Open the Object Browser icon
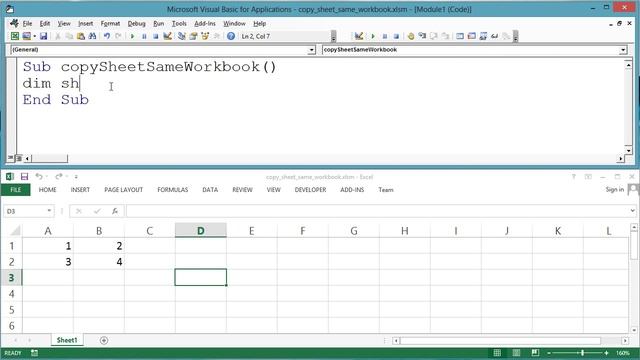The image size is (640, 360). (x=205, y=36)
